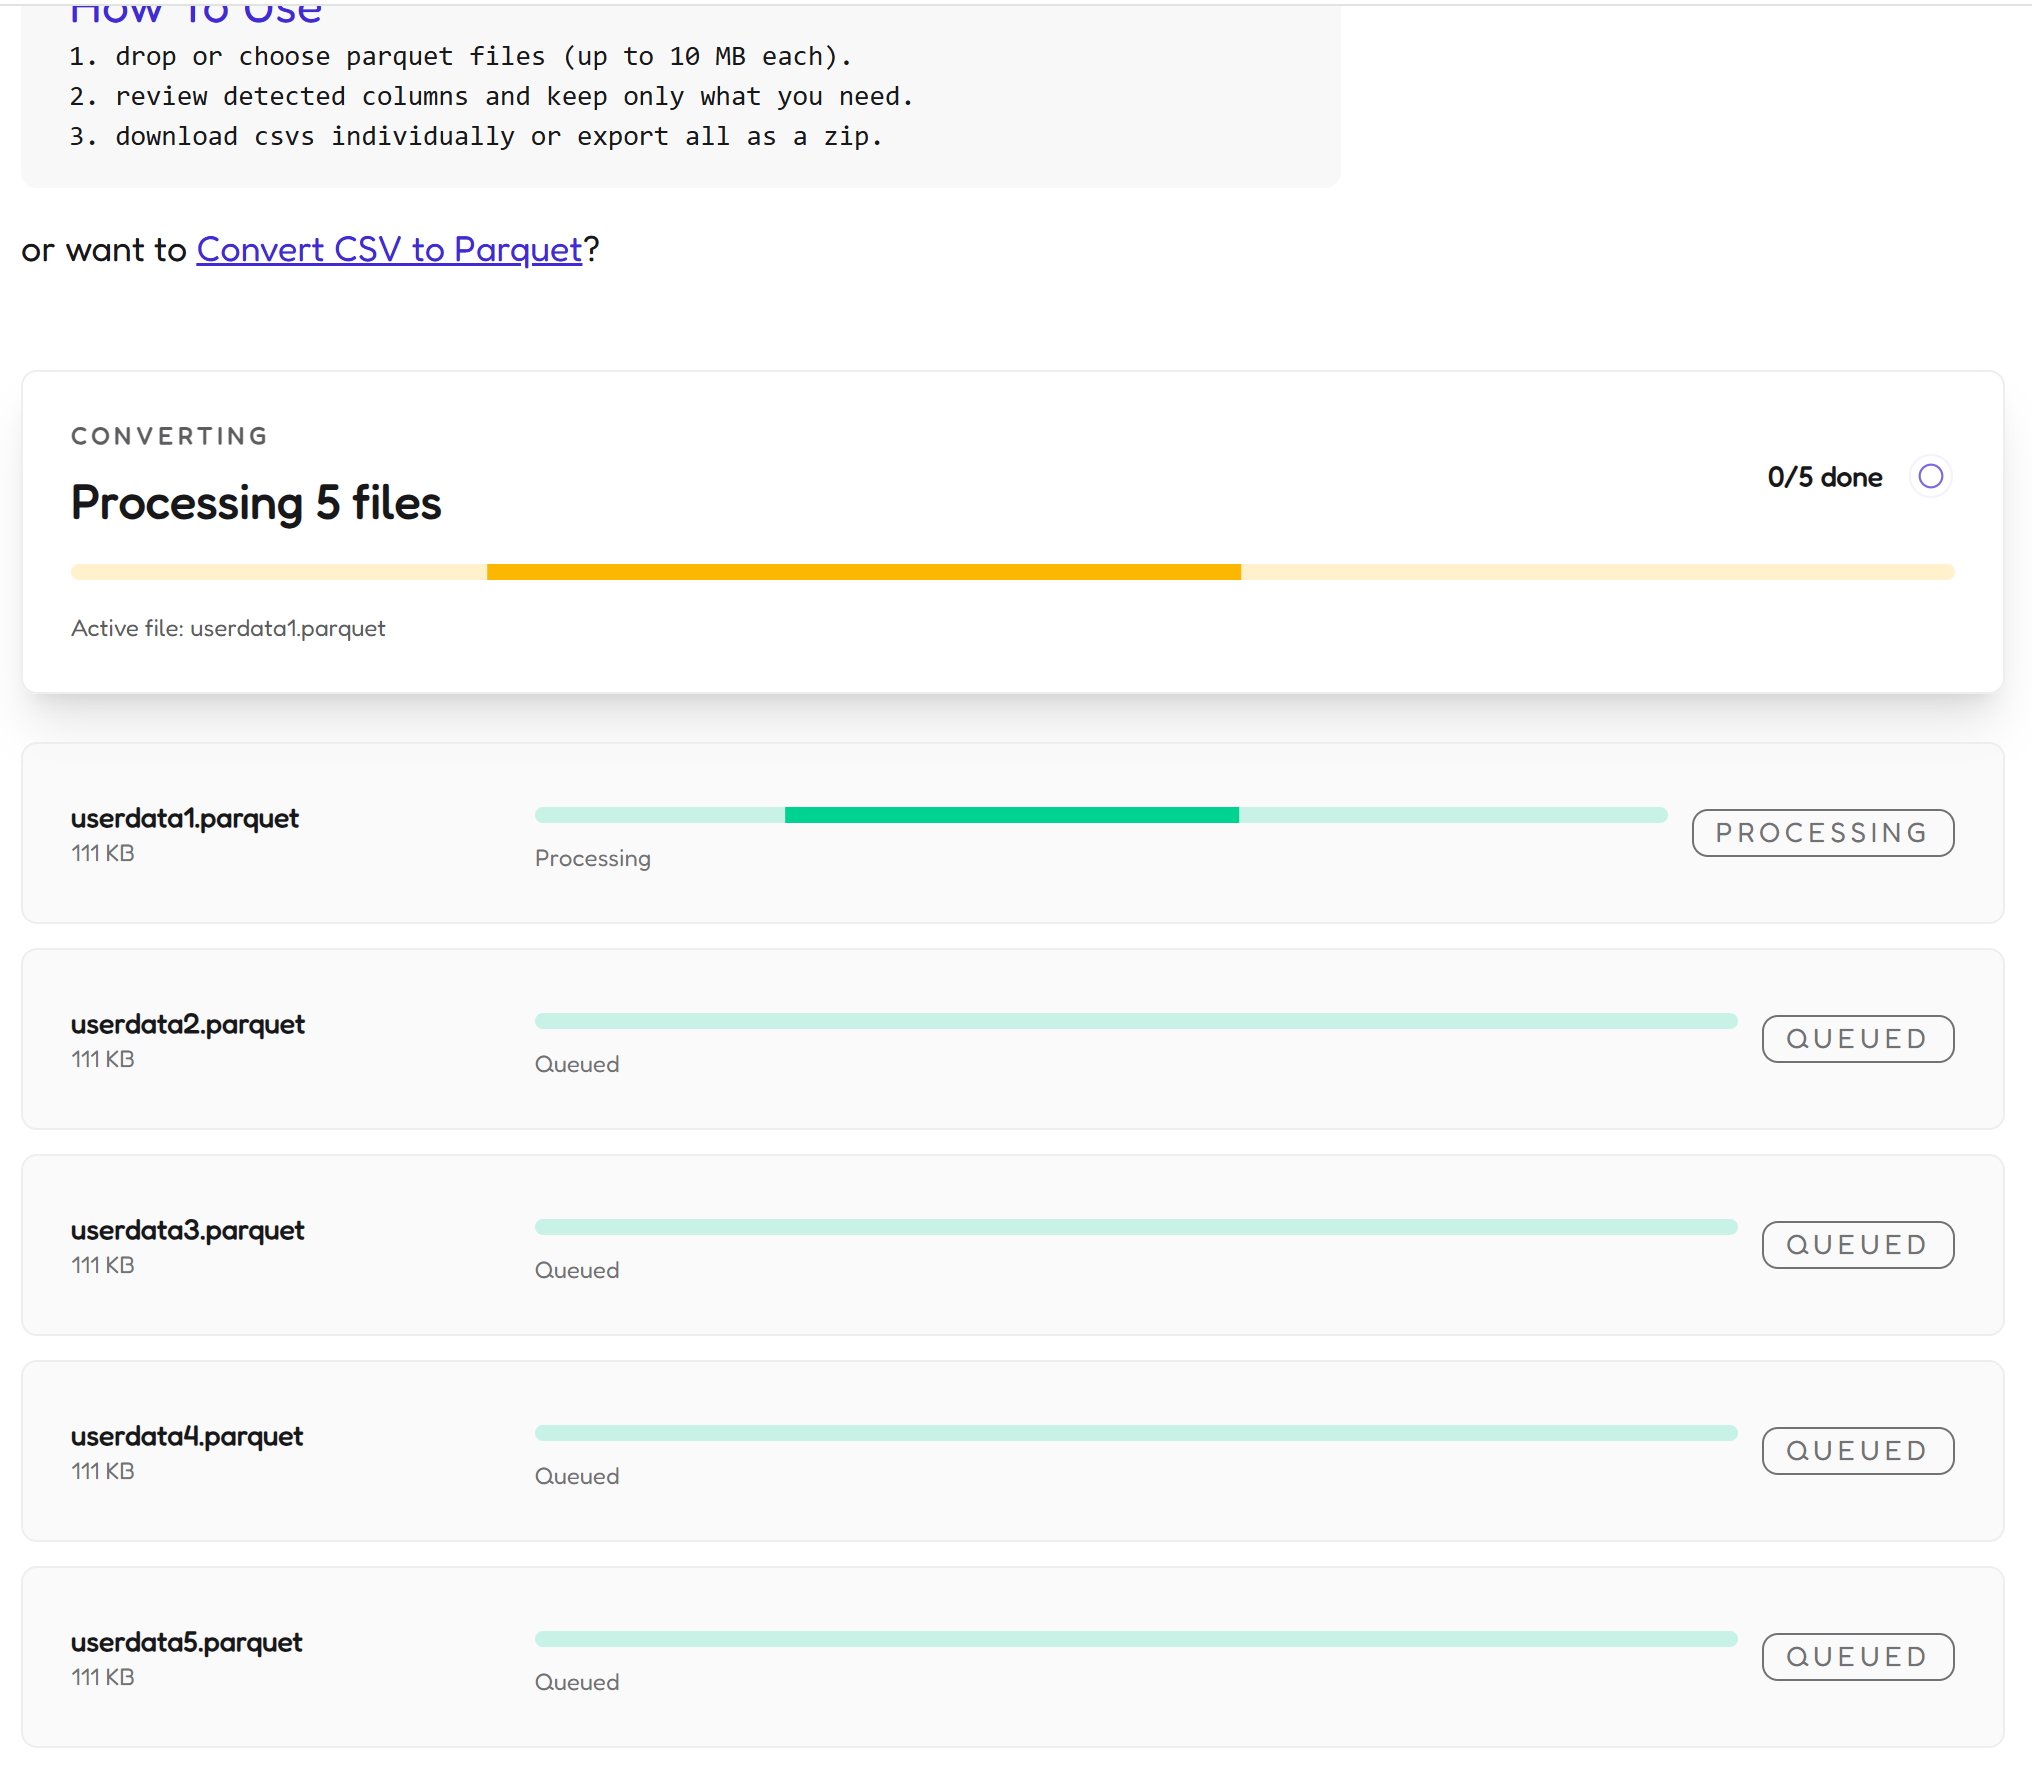Screen dimensions: 2032x1770
Task: Click the 'Queued' status text under userdata3.parquet bar
Action: (x=577, y=1270)
